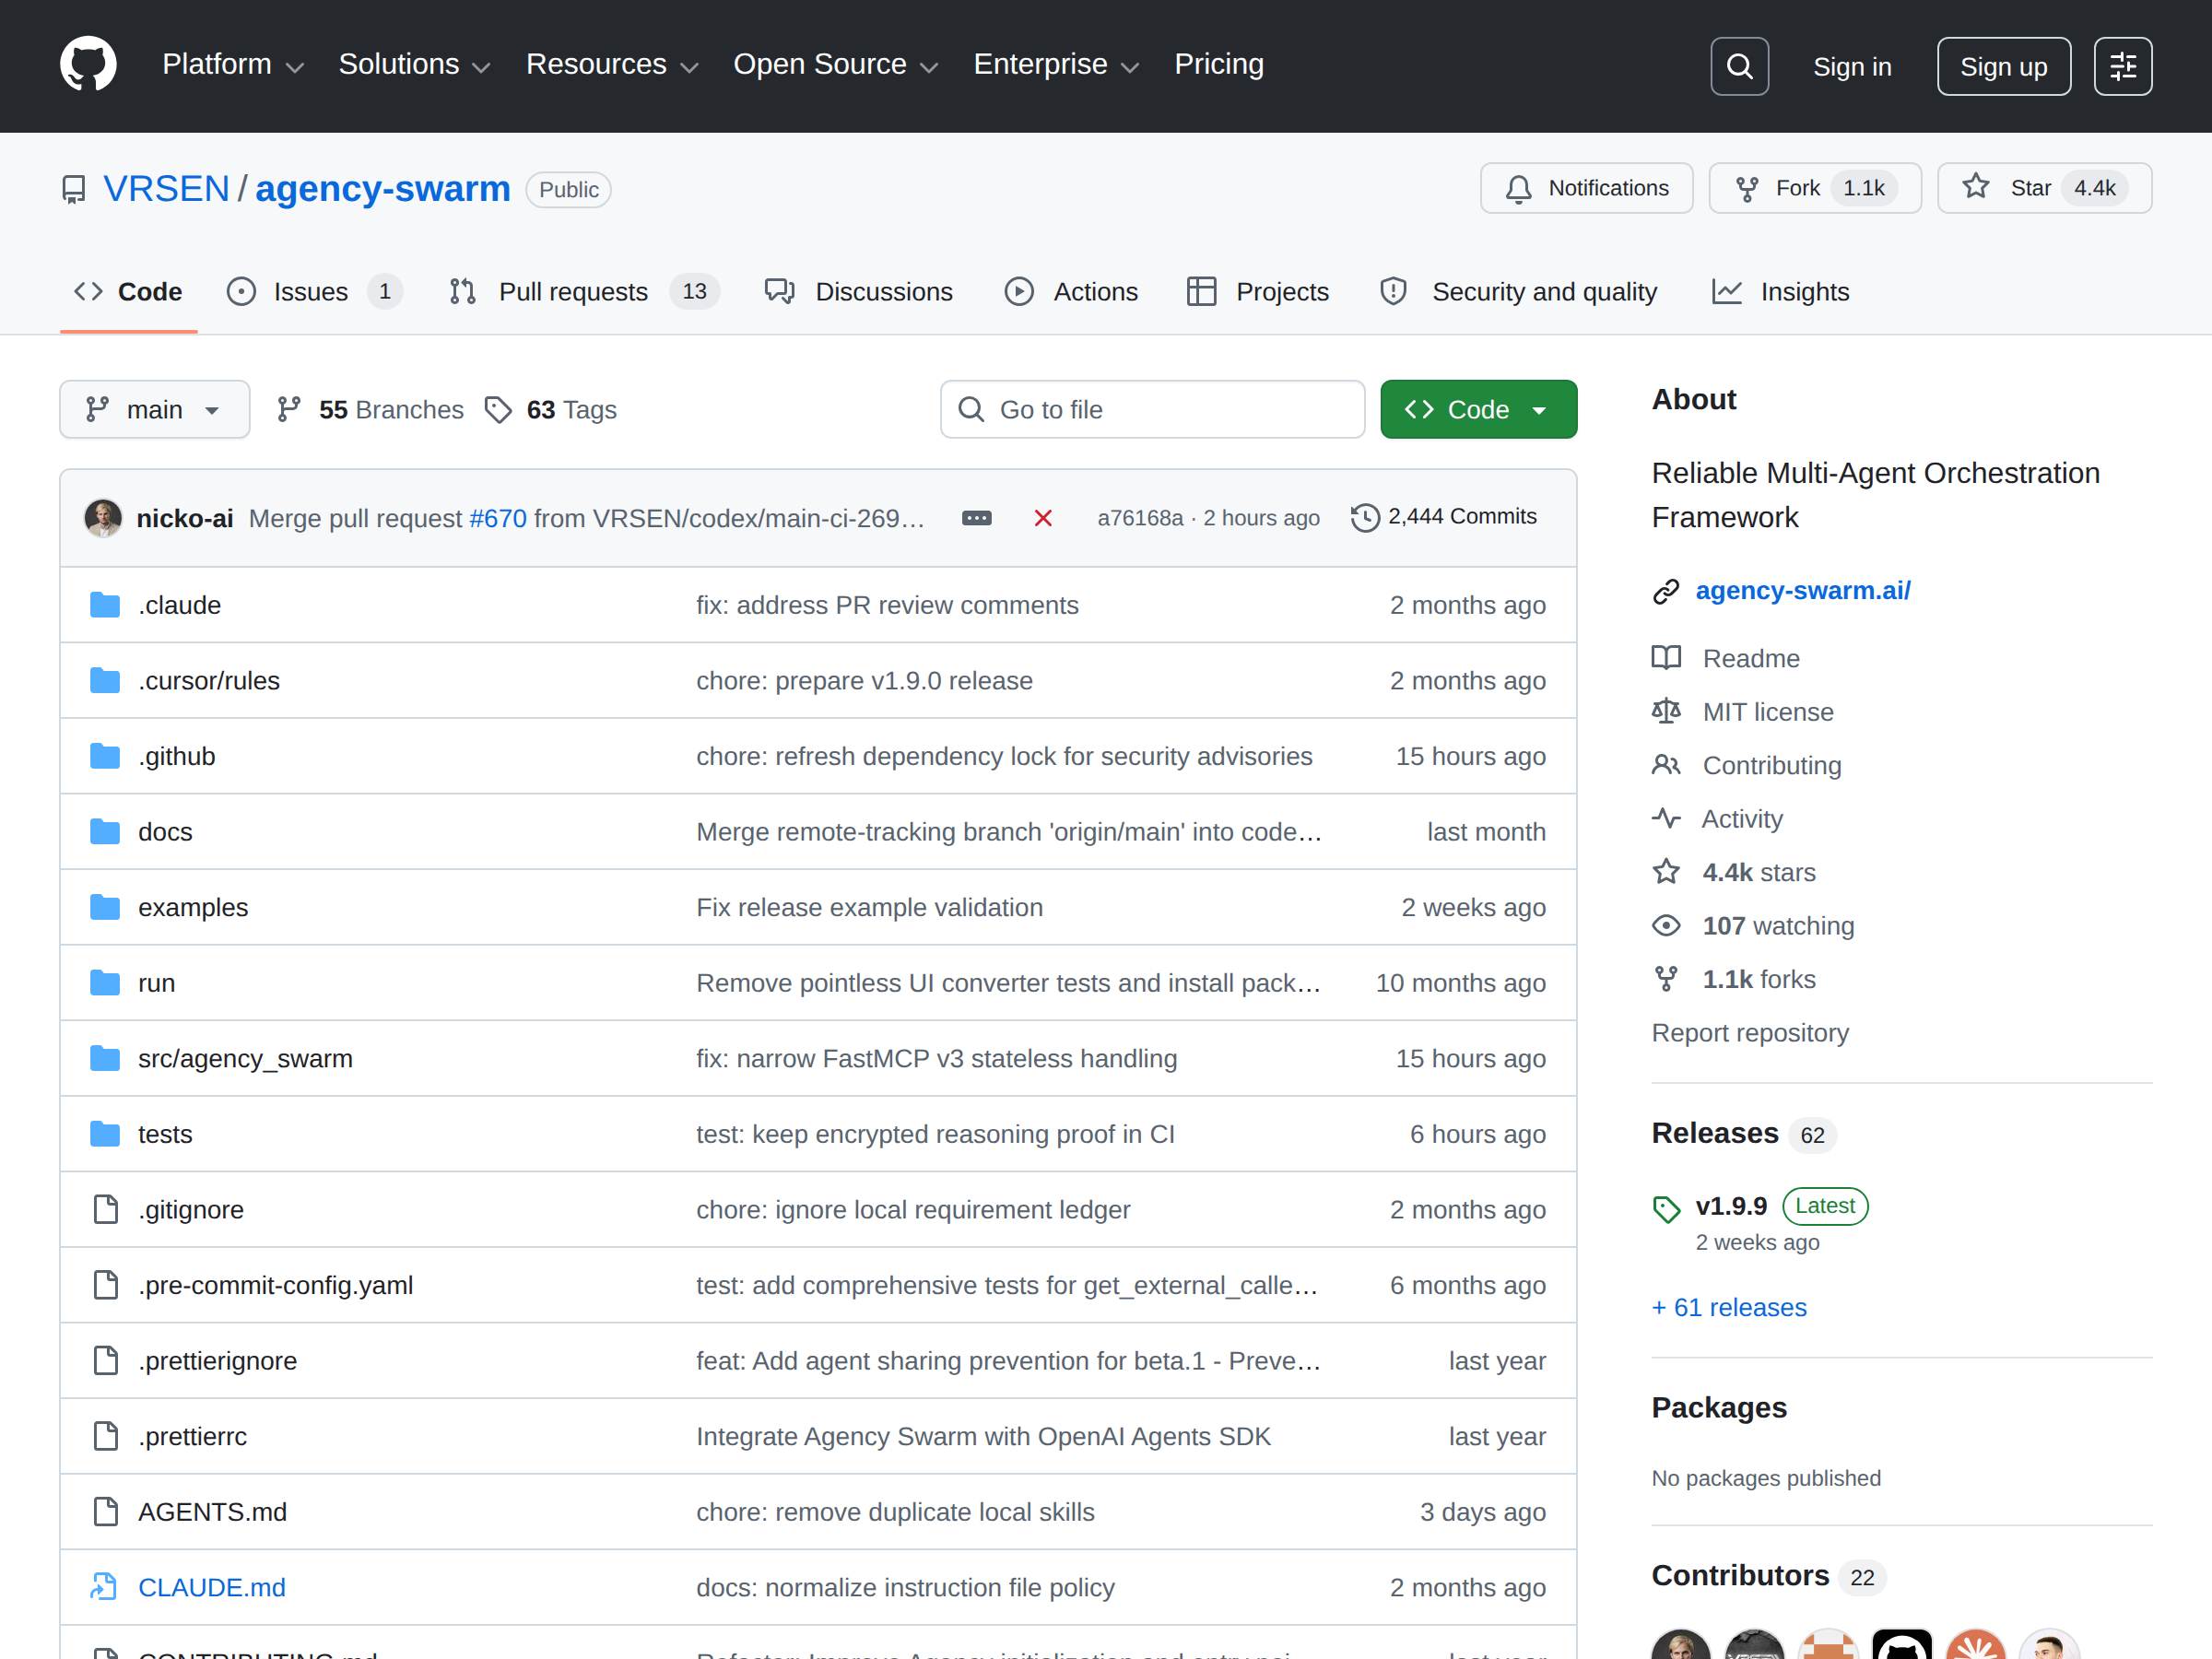Image resolution: width=2212 pixels, height=1659 pixels.
Task: Expand the Resources menu
Action: tap(612, 65)
